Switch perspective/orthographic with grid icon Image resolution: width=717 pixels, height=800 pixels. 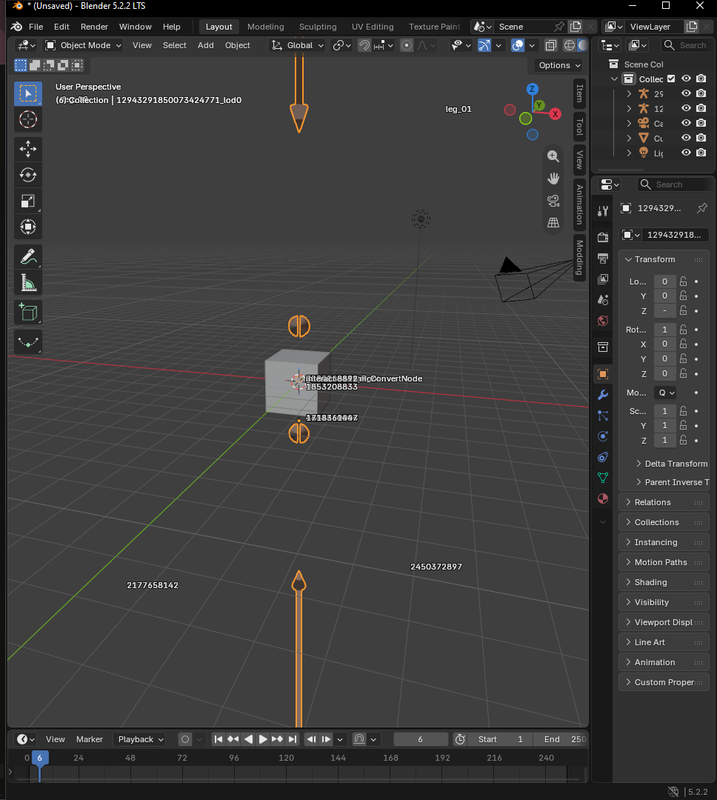(x=553, y=222)
